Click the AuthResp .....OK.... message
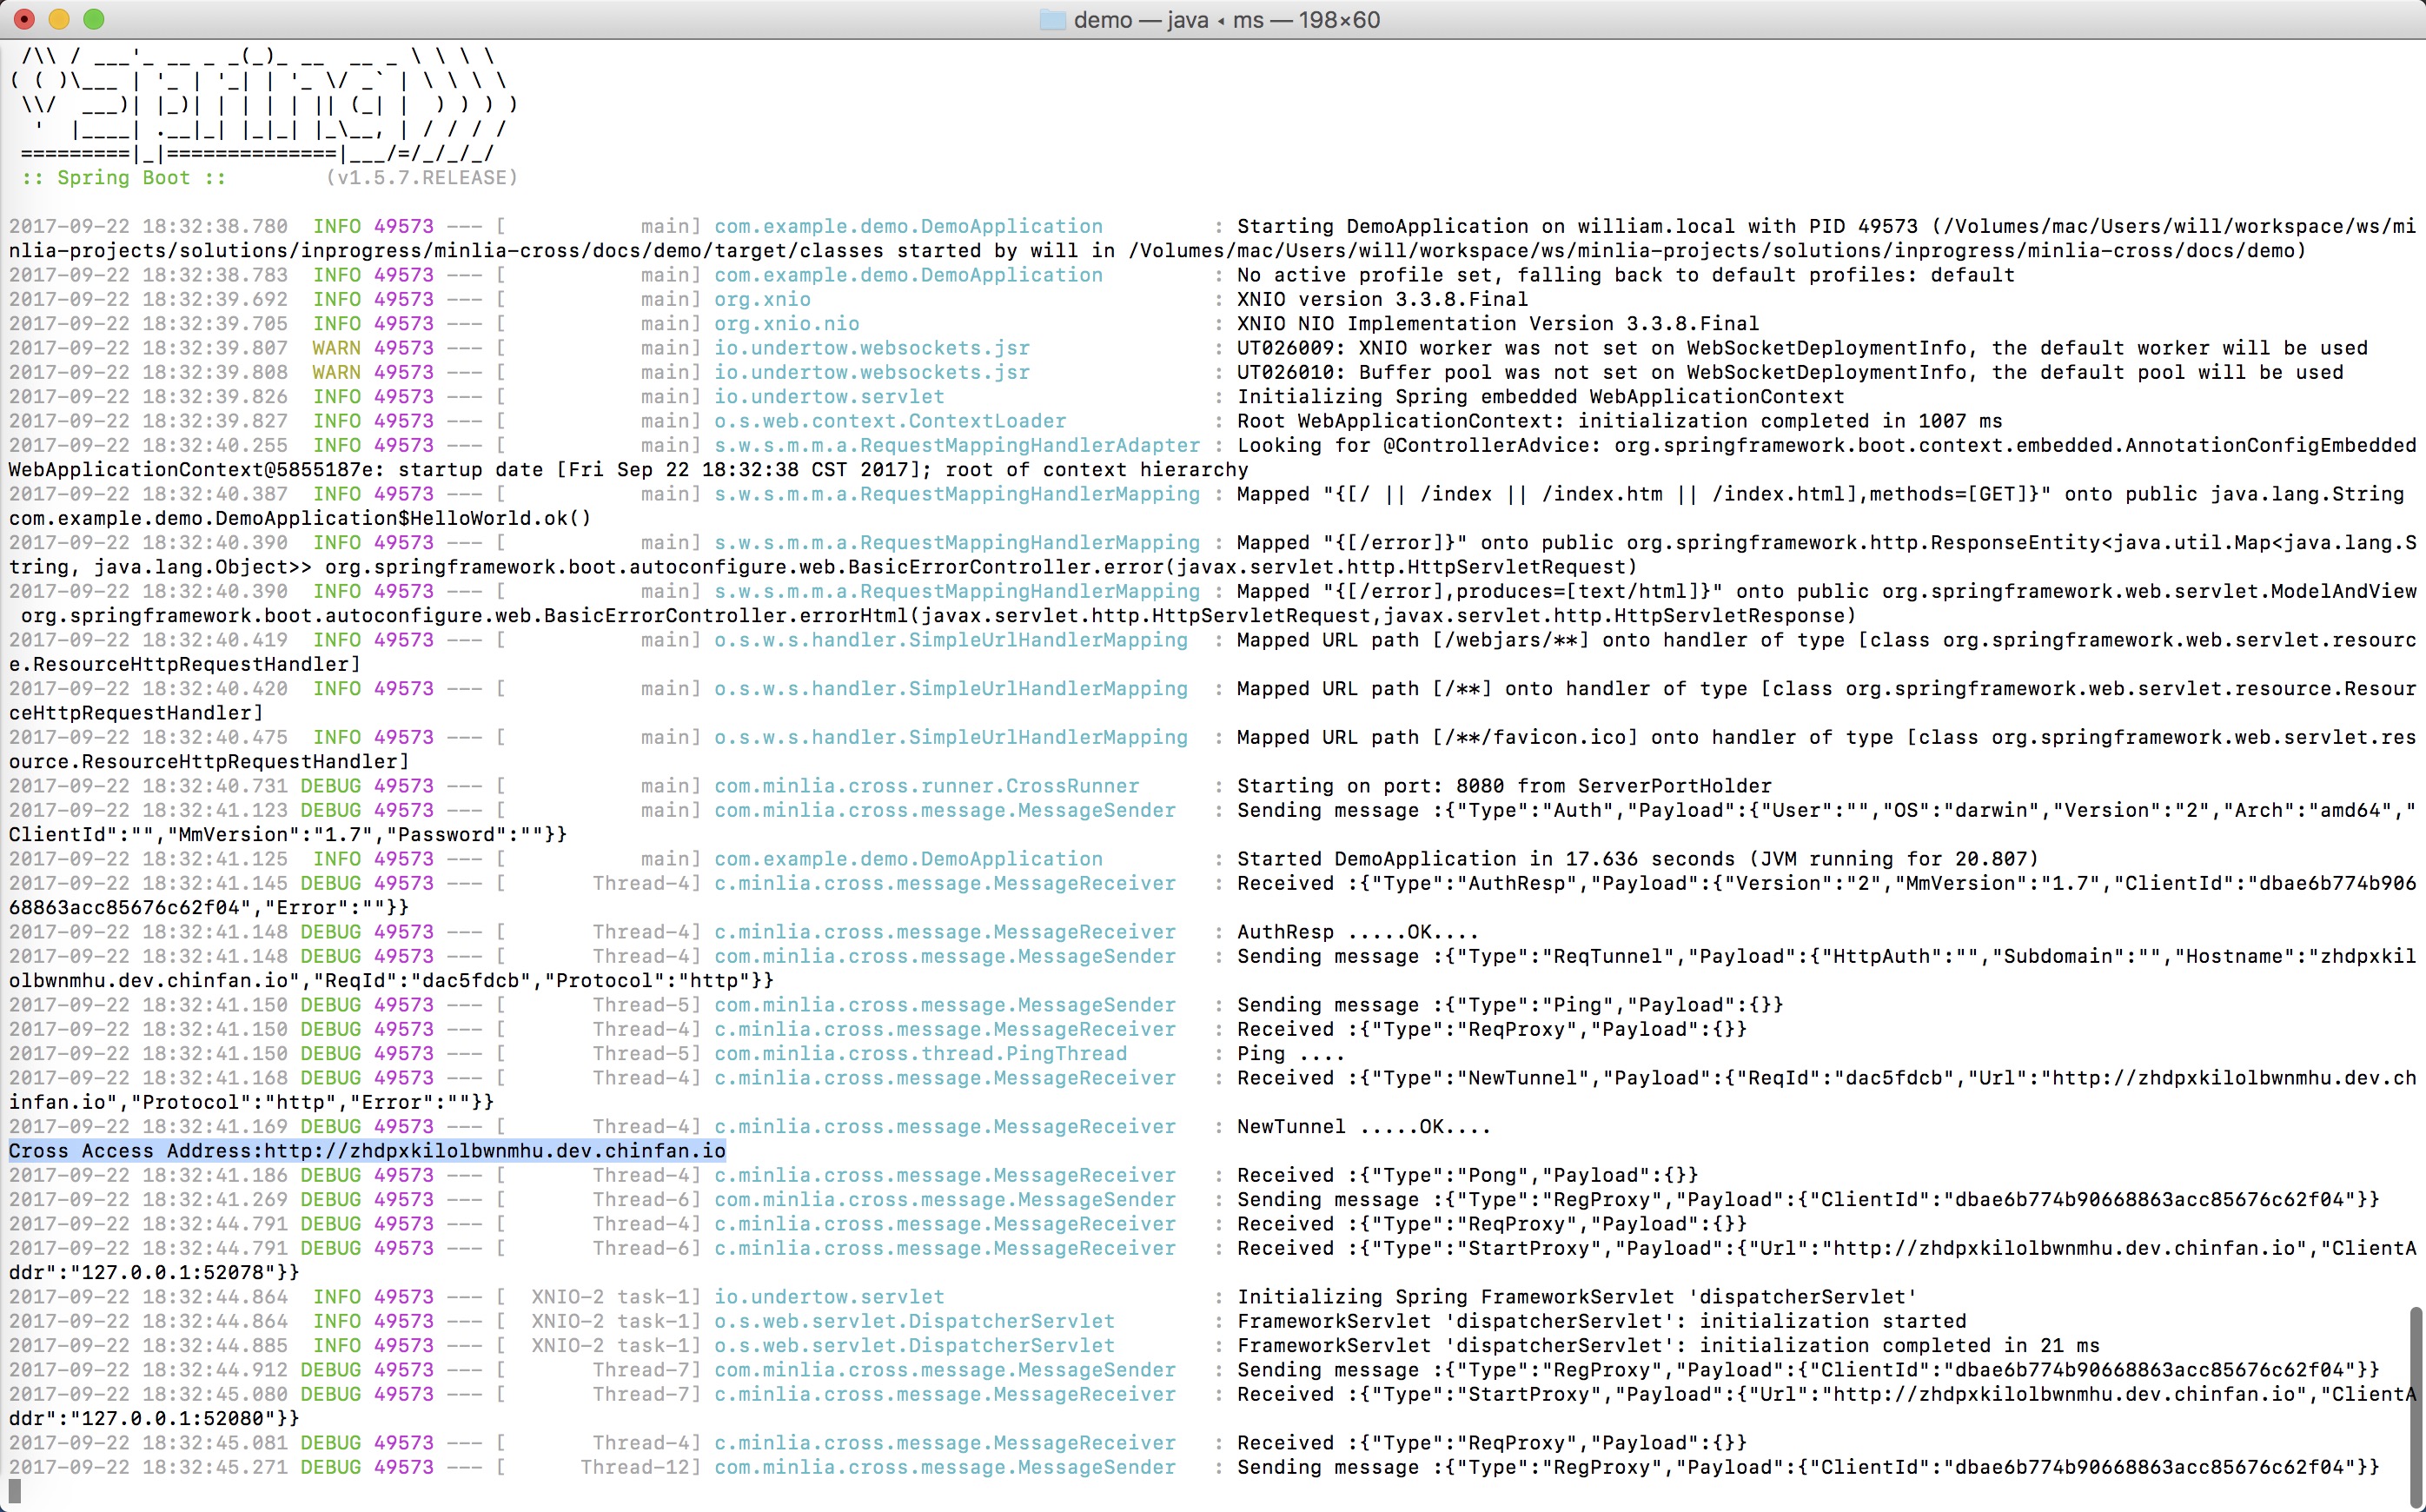 [1357, 932]
